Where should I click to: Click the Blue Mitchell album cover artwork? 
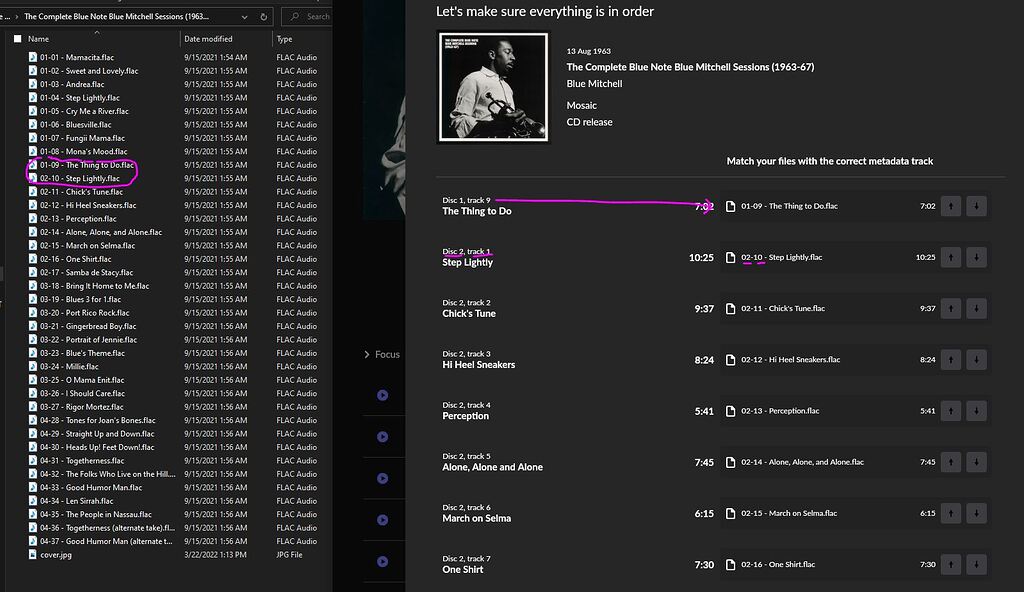491,86
